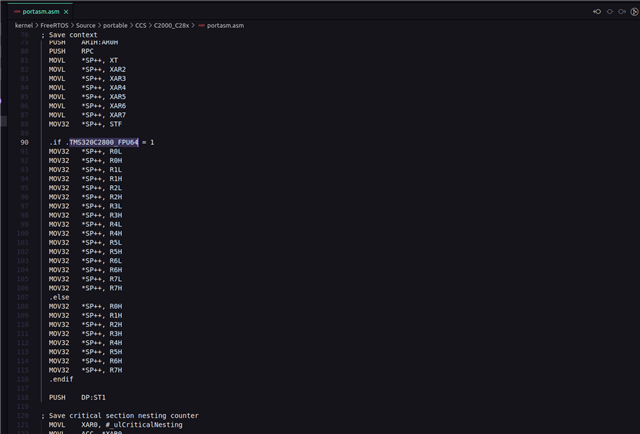Click the file icon on the portasm.asm tab

coord(17,11)
